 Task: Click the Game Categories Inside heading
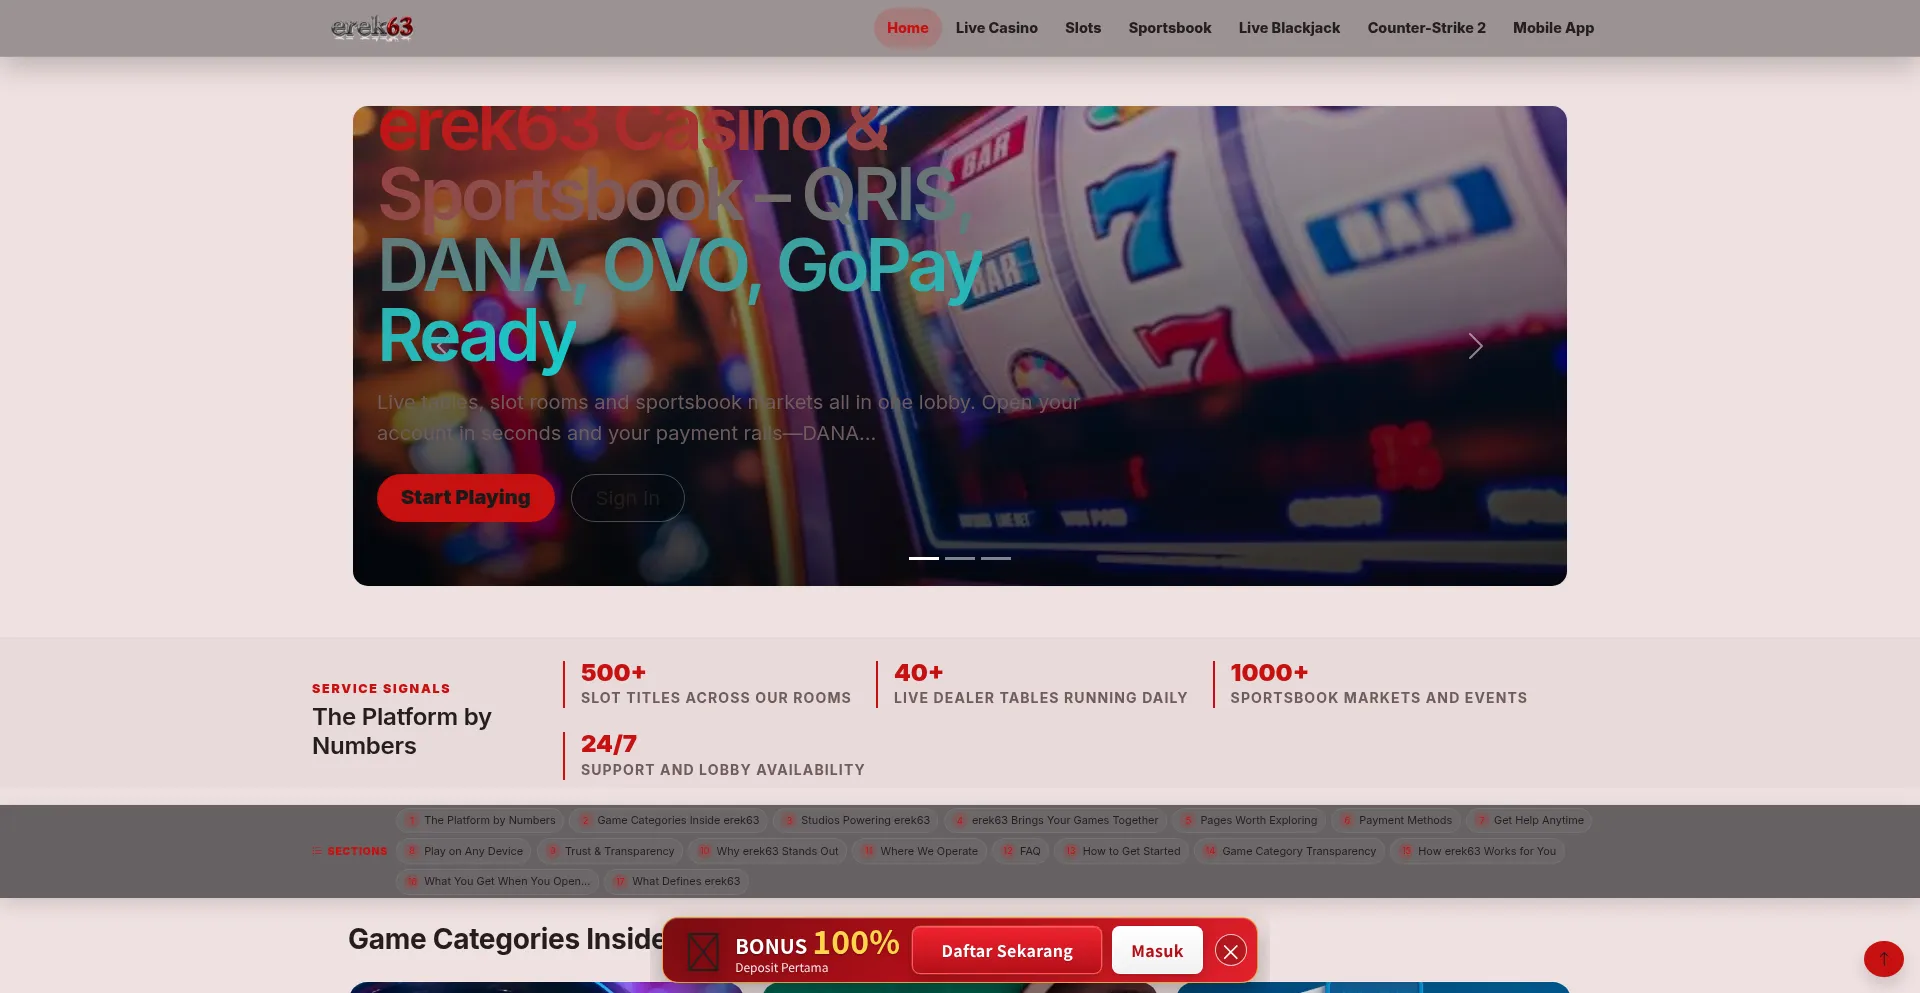[x=506, y=939]
